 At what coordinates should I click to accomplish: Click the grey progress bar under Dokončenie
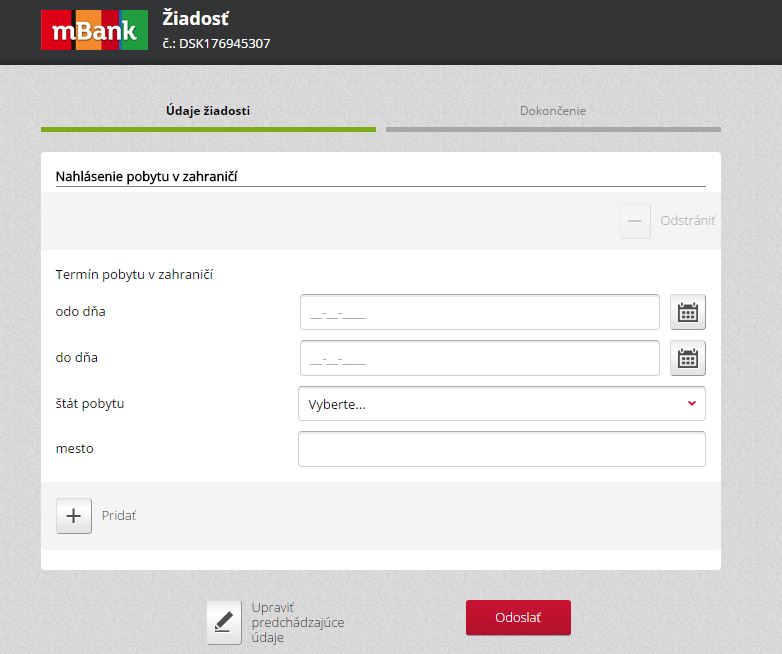click(553, 130)
